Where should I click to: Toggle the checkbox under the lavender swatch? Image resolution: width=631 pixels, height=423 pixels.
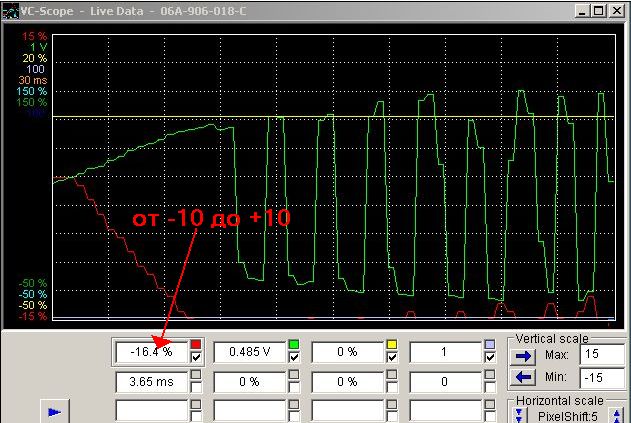(489, 358)
